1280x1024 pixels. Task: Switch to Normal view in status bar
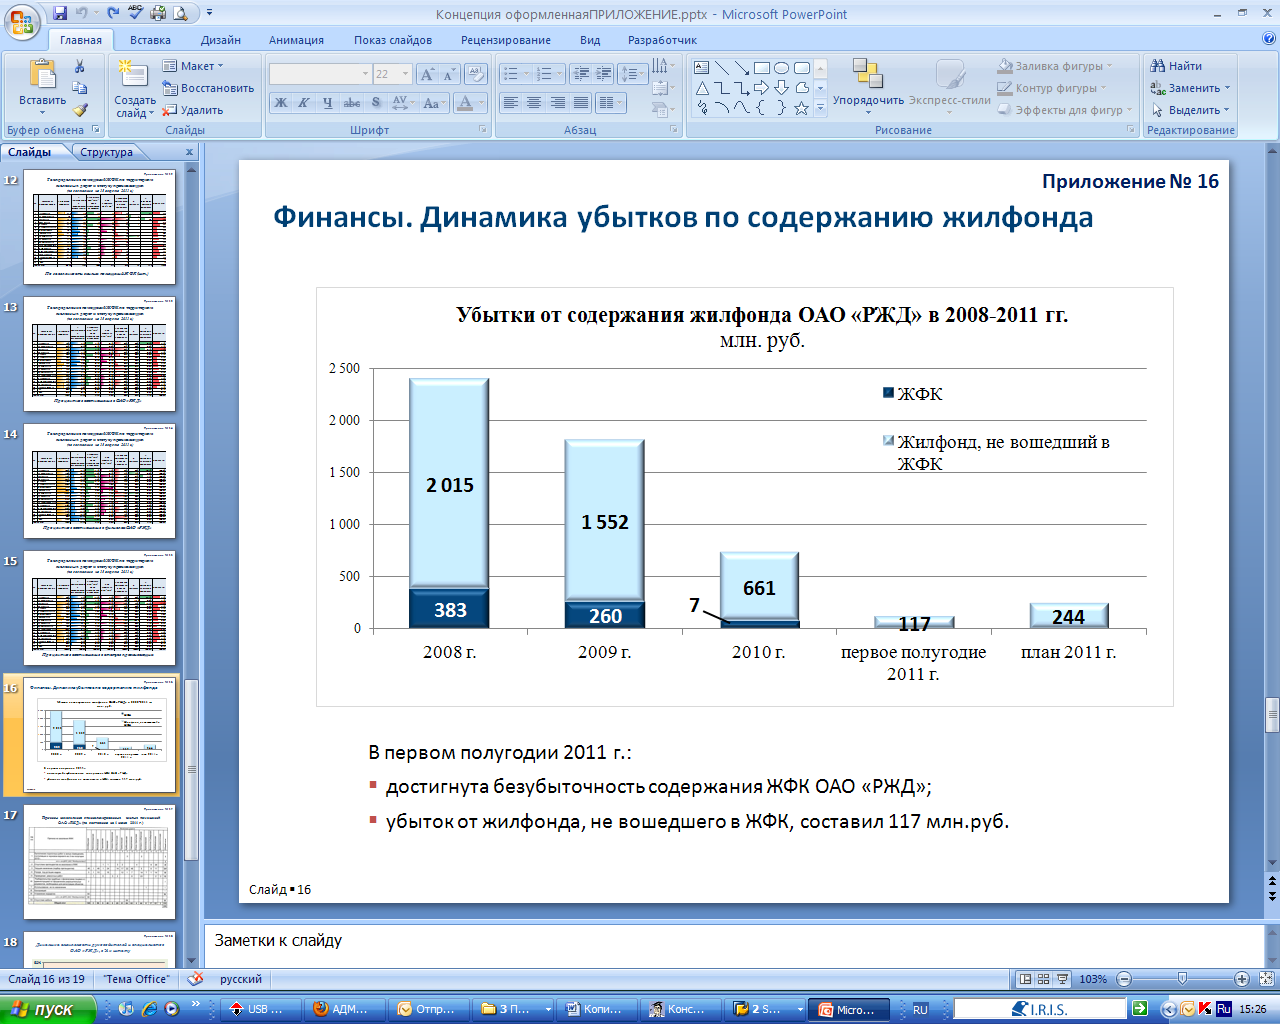pos(1025,979)
